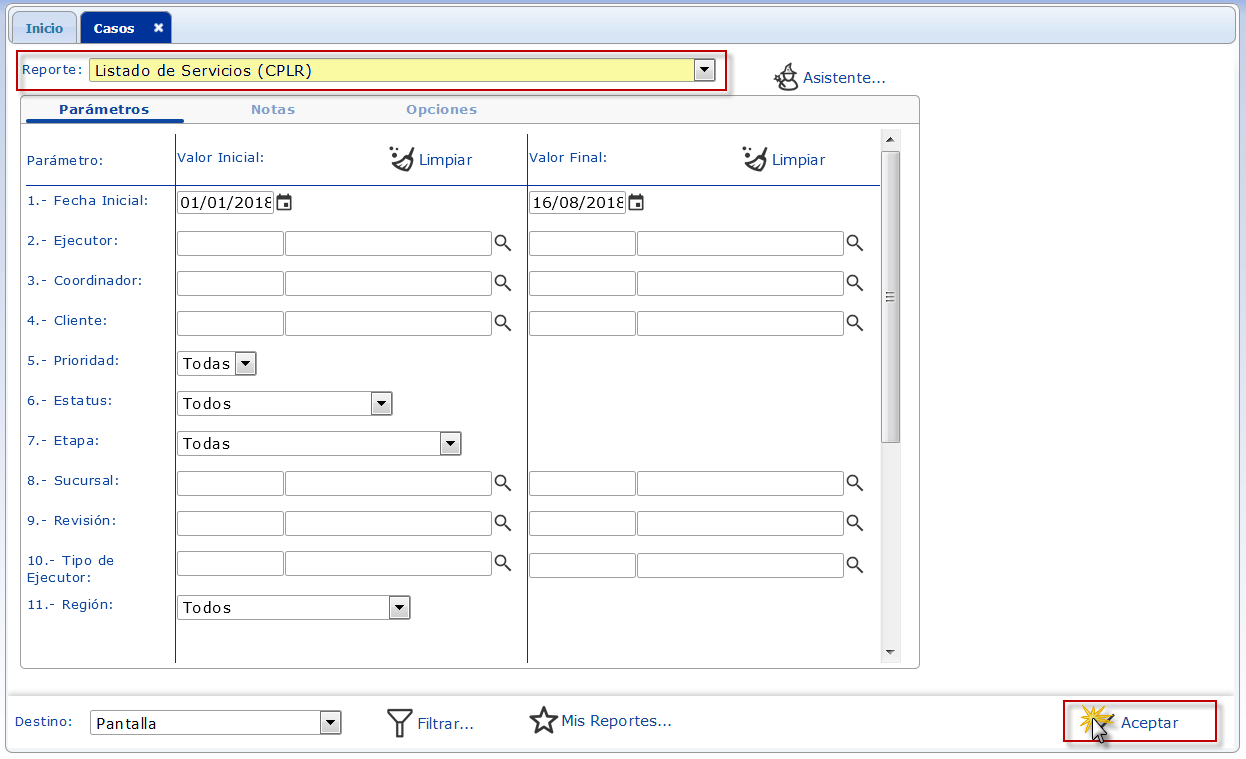The image size is (1246, 759).
Task: Expand the Reporte dropdown list
Action: 704,70
